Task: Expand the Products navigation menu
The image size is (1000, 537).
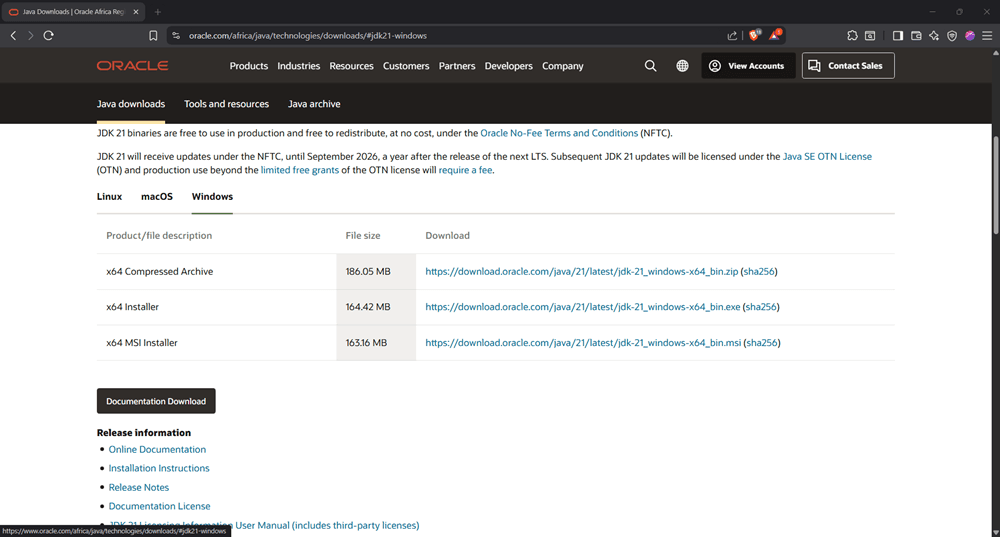Action: (249, 66)
